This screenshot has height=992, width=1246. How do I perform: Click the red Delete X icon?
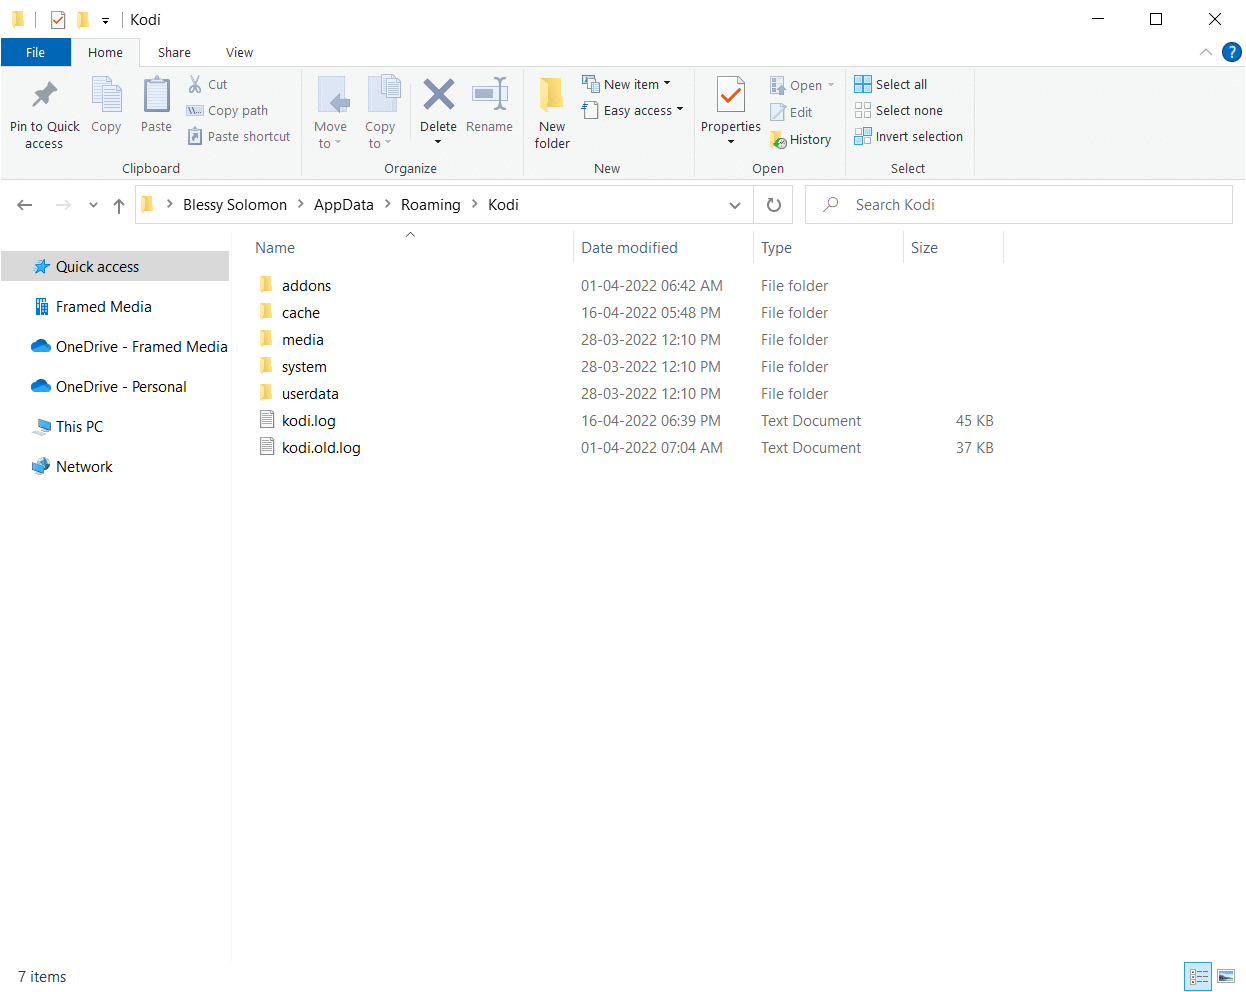click(438, 96)
